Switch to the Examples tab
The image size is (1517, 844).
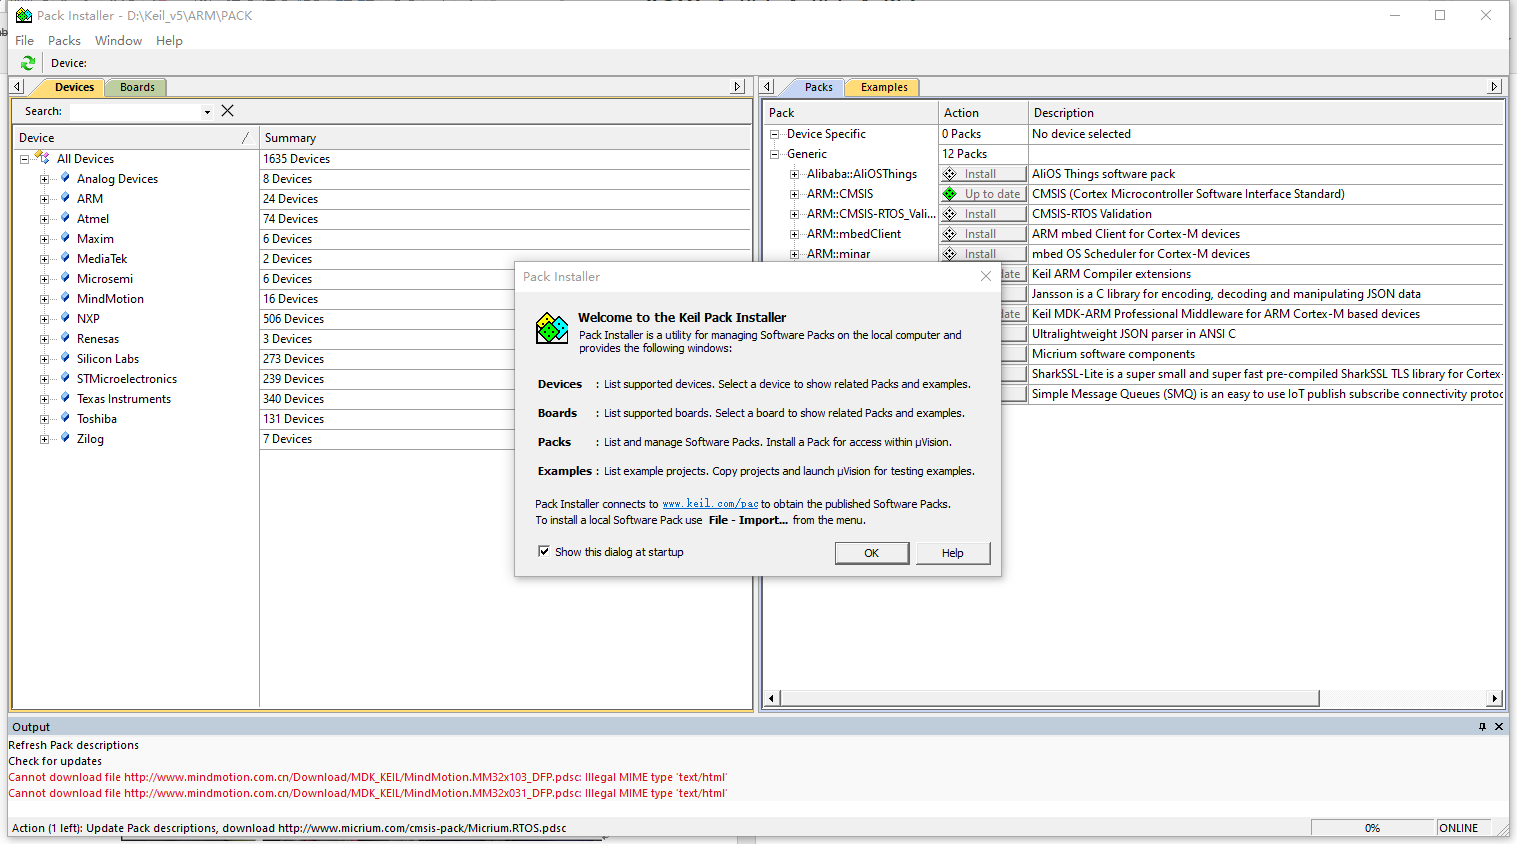883,87
